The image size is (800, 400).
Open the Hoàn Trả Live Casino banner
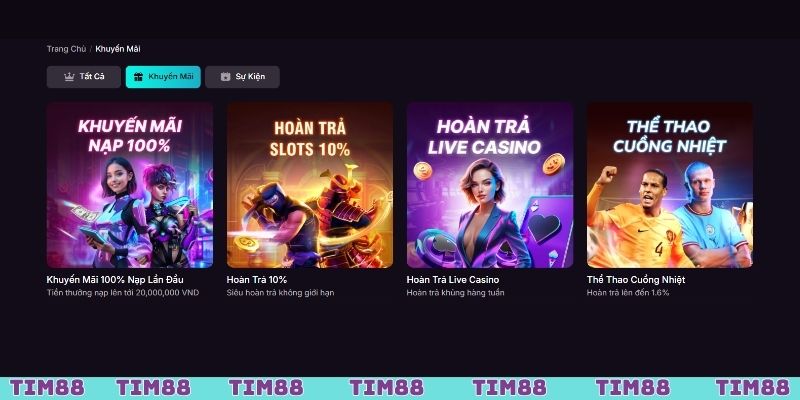490,185
